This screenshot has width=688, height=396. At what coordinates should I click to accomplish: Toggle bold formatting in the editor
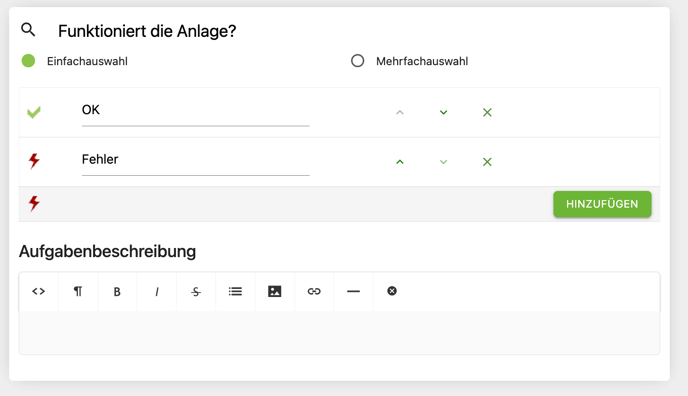coord(117,291)
